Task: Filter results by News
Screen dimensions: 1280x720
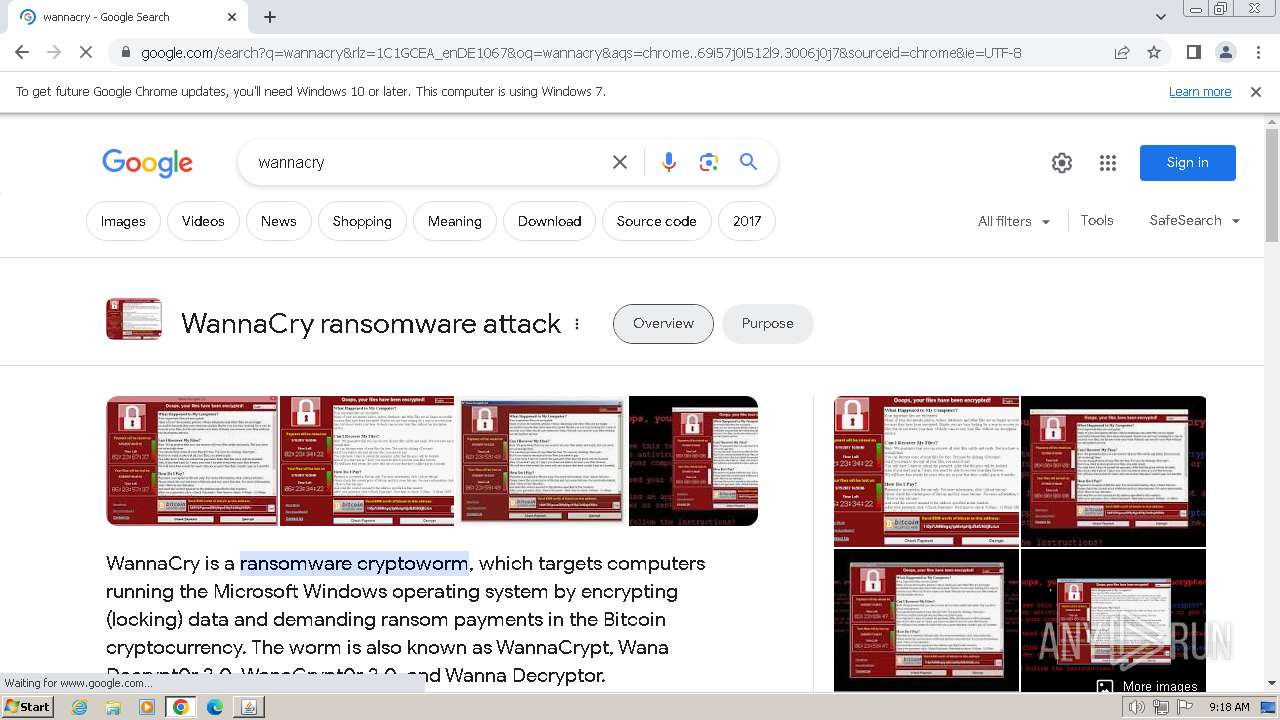Action: (279, 221)
